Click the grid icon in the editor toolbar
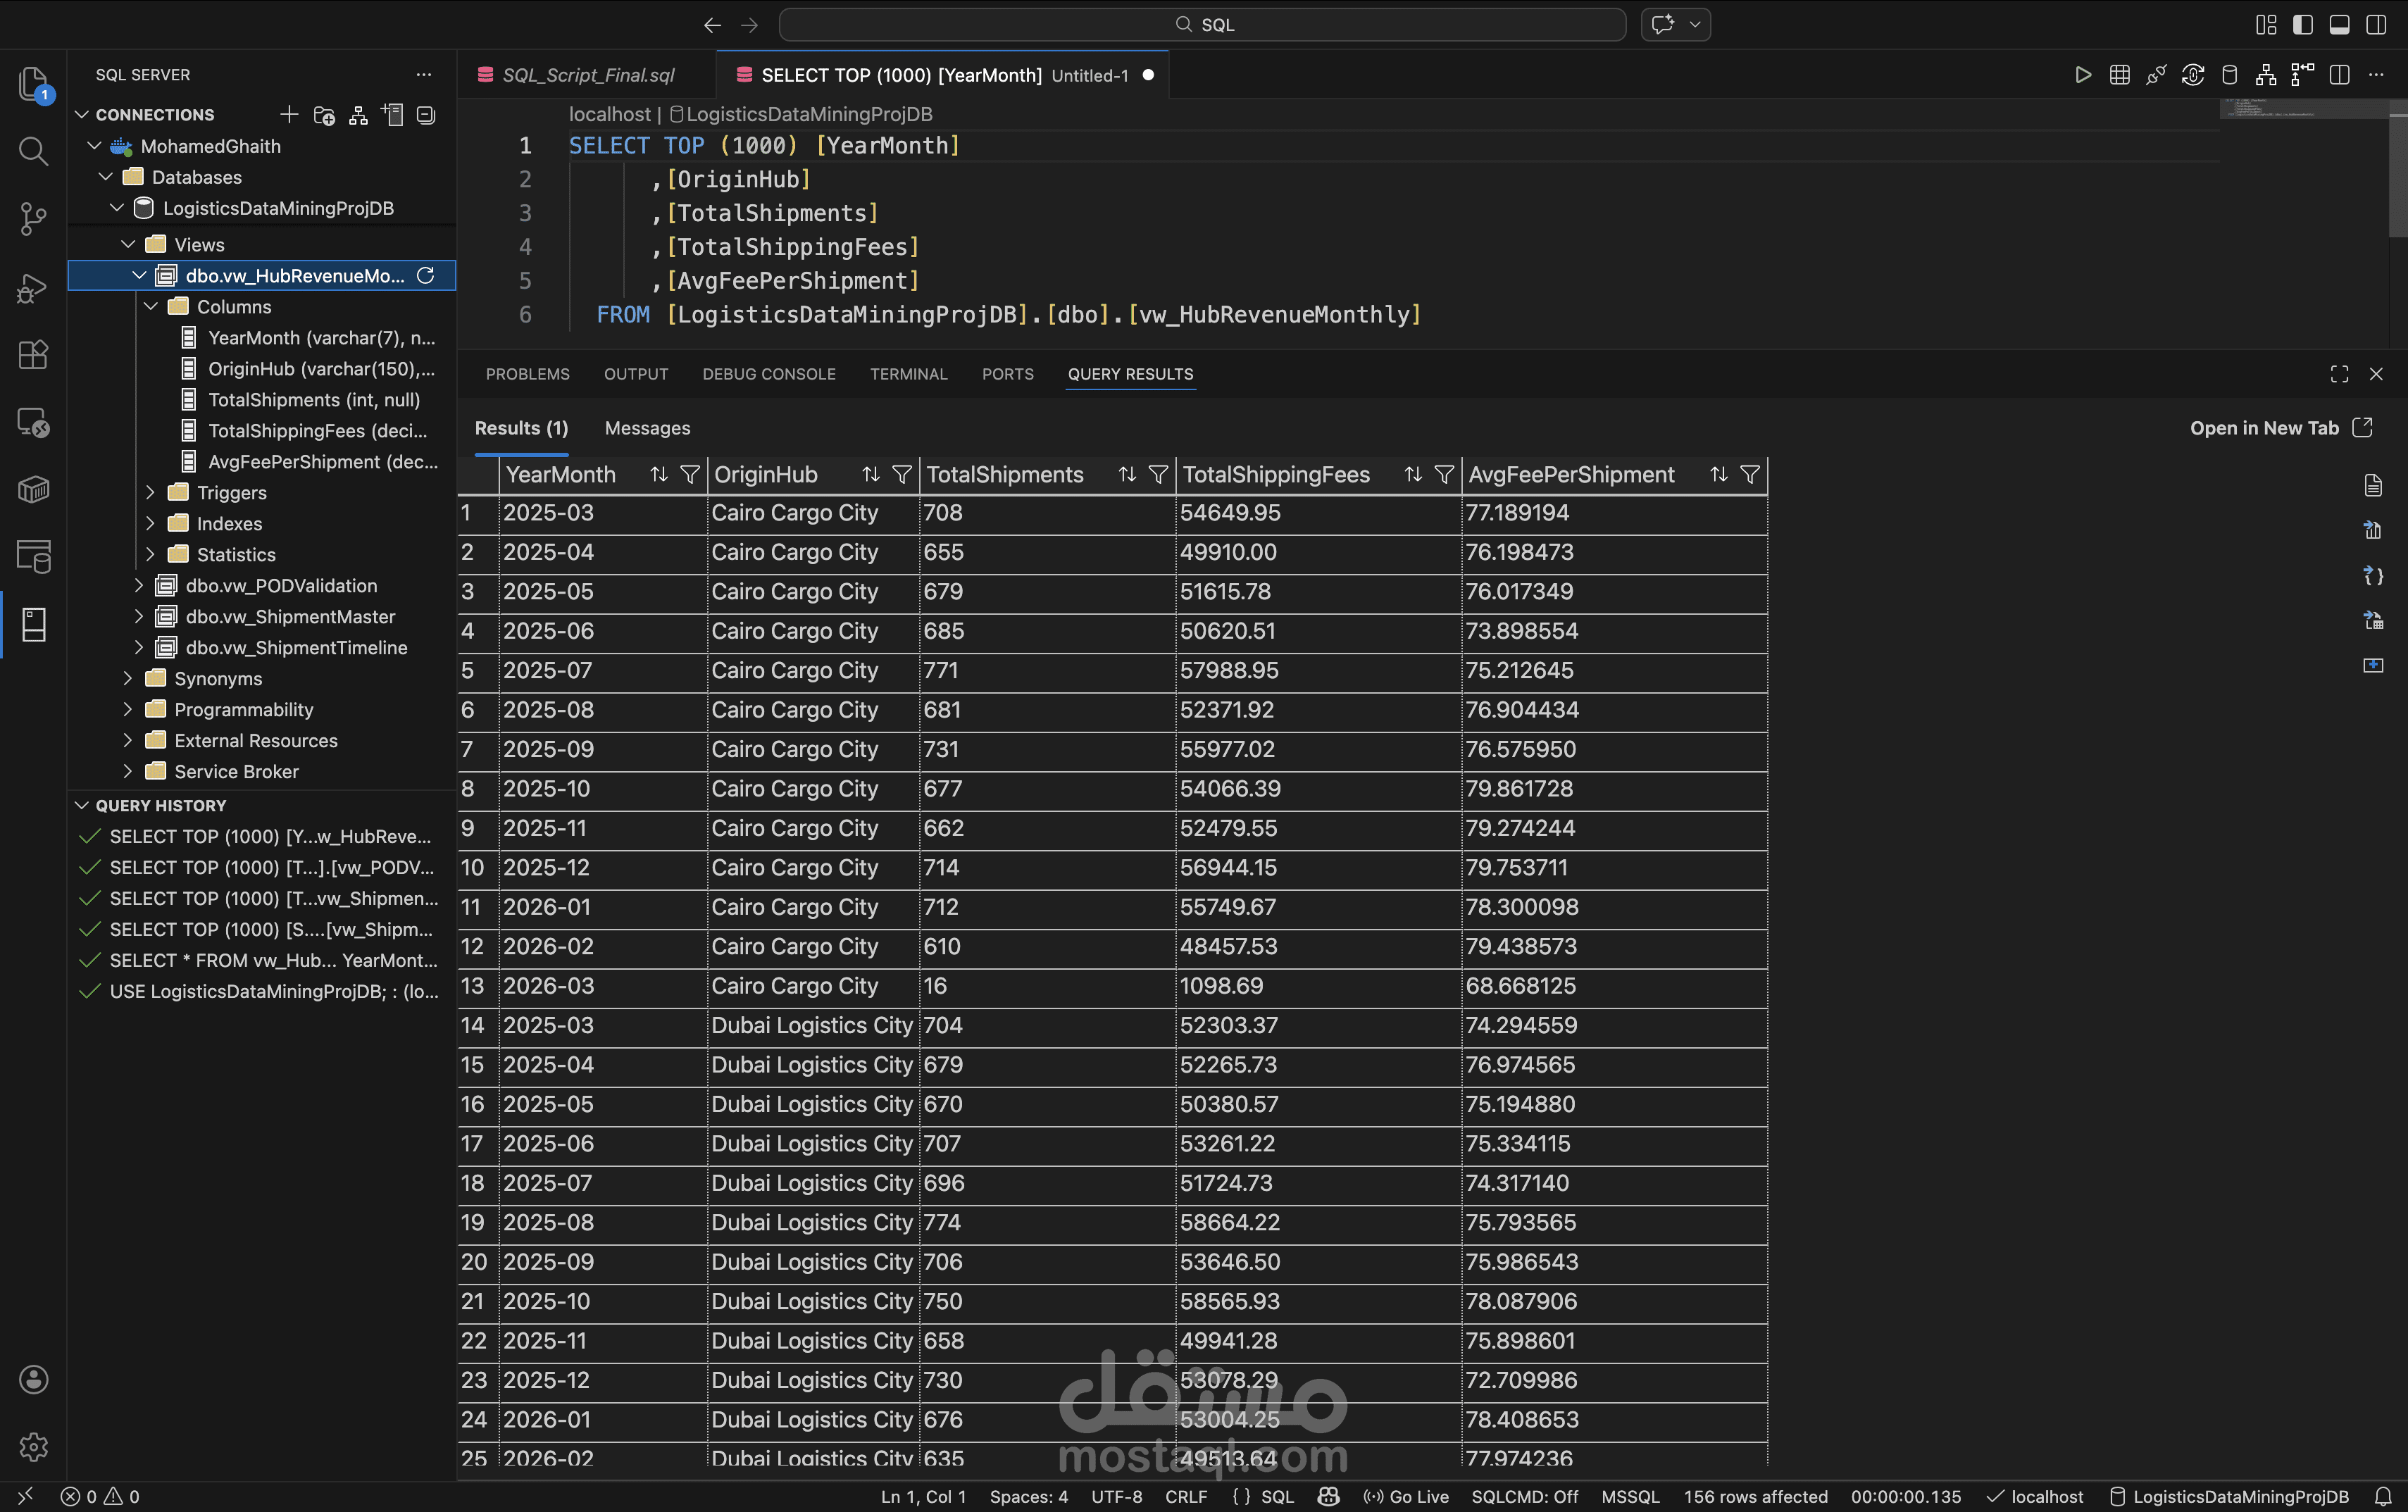This screenshot has height=1512, width=2408. [2119, 75]
